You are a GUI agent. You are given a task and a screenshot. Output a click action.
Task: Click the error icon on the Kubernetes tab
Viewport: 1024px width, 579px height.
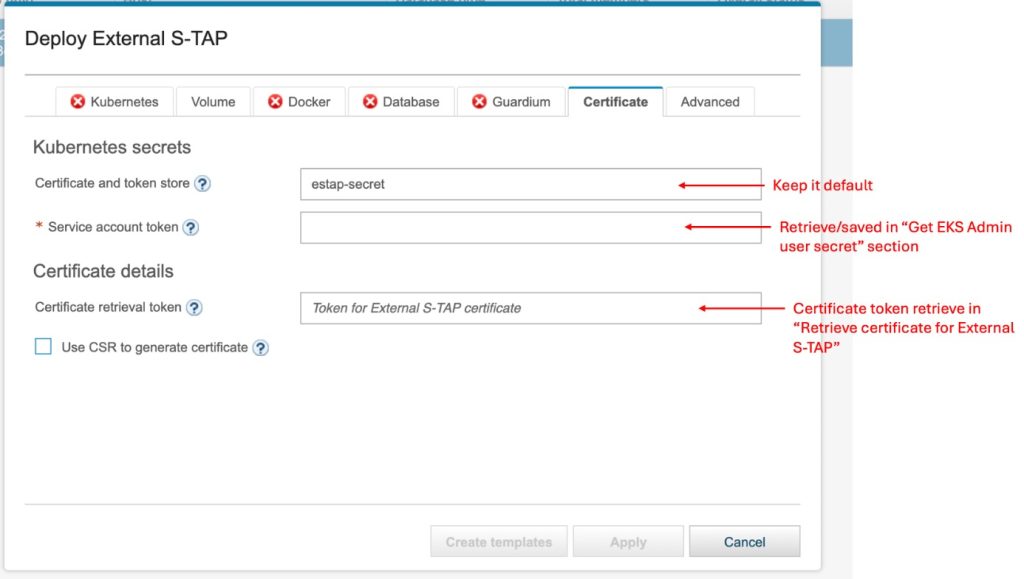(x=78, y=102)
